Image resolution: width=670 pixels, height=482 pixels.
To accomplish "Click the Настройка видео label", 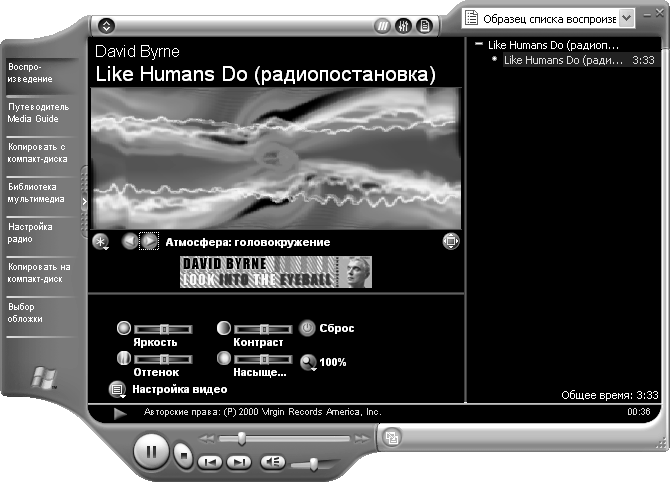I will [179, 389].
